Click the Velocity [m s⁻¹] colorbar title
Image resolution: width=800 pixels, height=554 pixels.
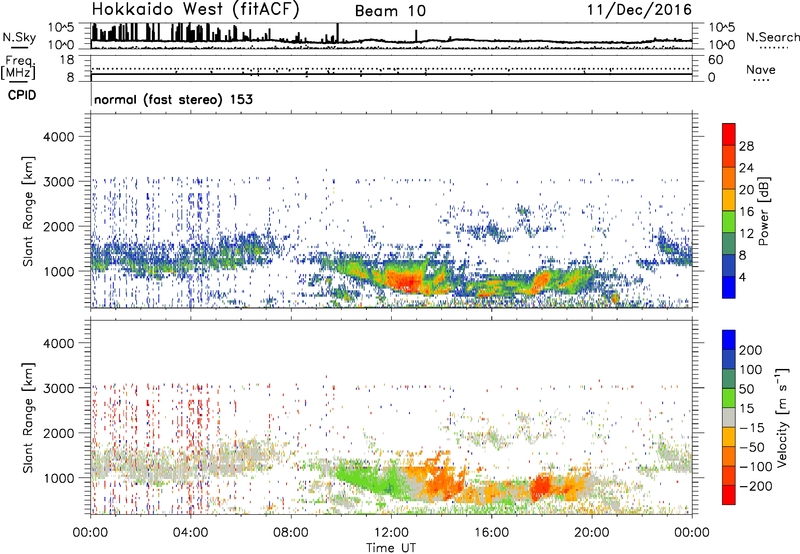[782, 417]
